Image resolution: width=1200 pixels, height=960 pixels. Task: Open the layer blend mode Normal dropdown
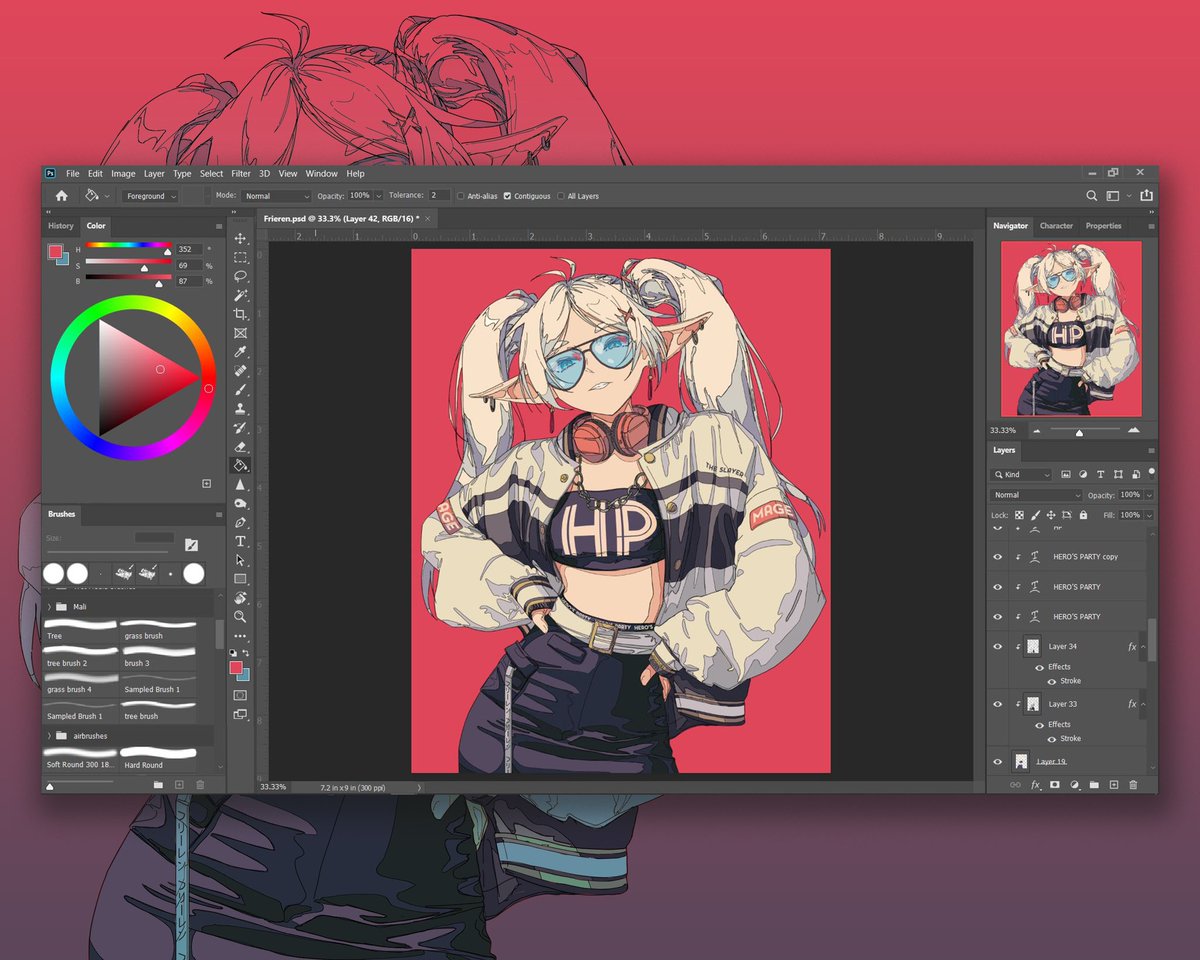coord(1037,495)
